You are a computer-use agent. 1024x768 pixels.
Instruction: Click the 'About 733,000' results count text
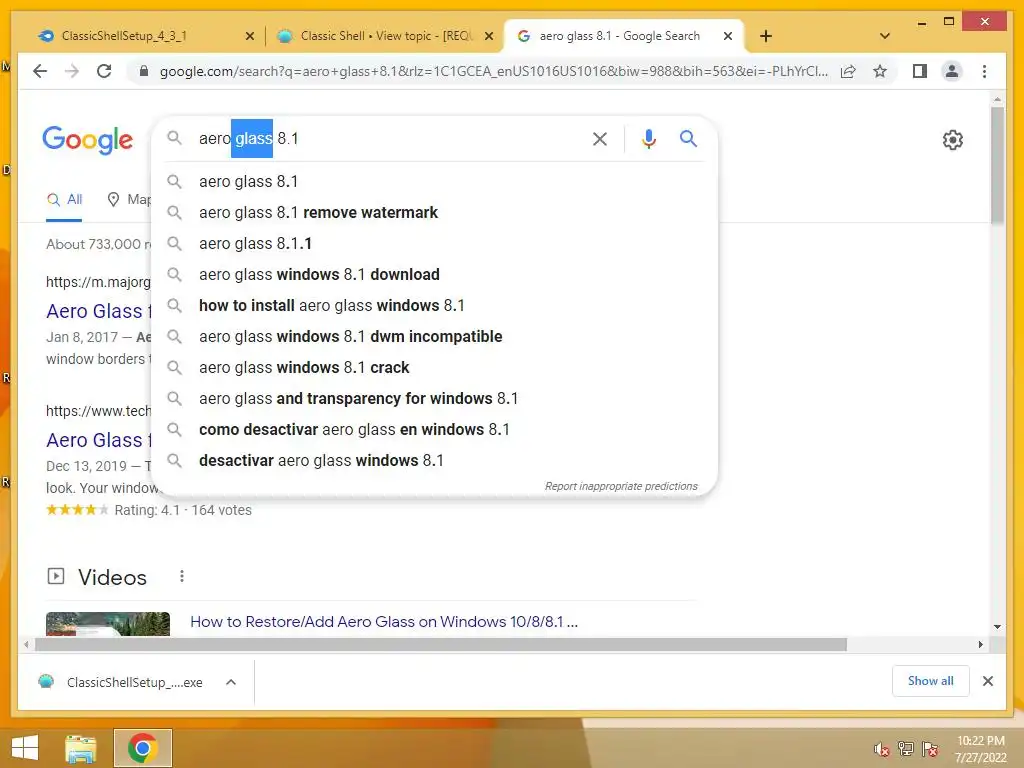click(99, 244)
